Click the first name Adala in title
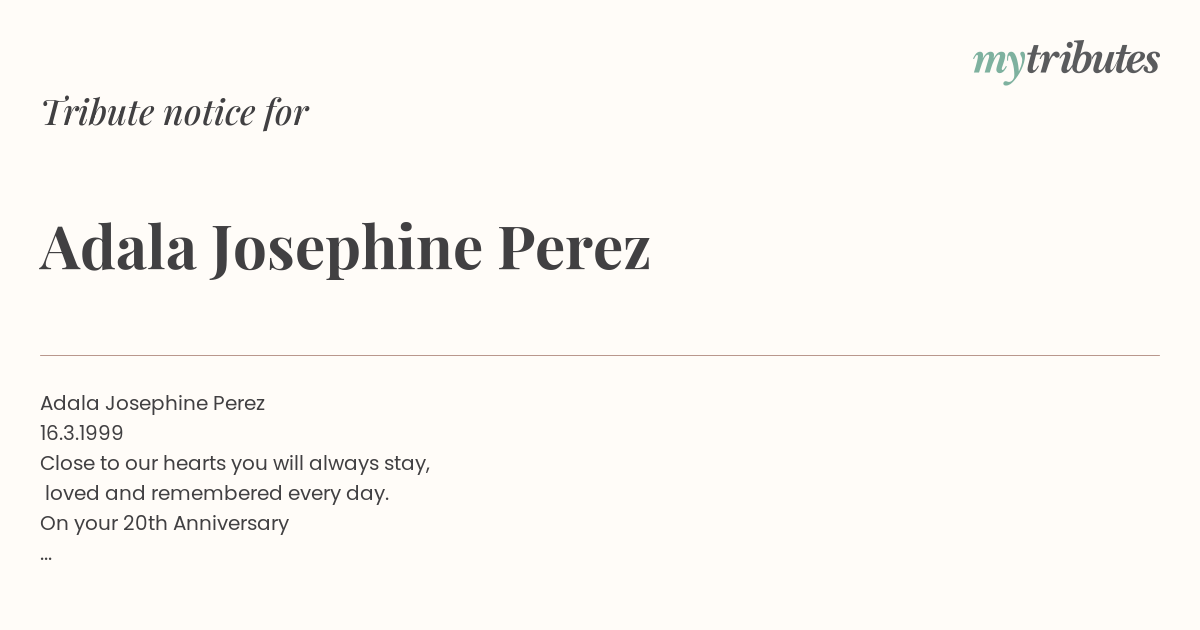The height and width of the screenshot is (630, 1200). pyautogui.click(x=118, y=247)
